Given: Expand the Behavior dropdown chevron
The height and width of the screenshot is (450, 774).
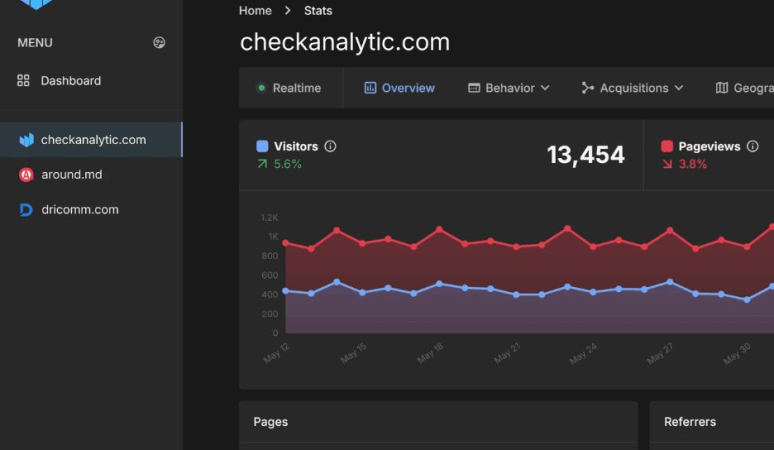Looking at the screenshot, I should click(545, 88).
